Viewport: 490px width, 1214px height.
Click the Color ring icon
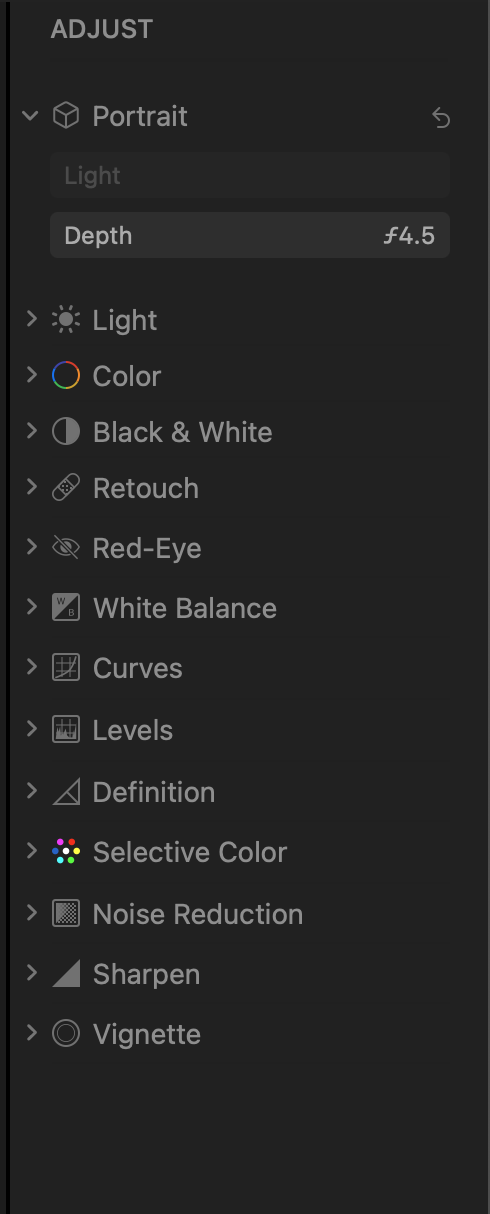click(66, 376)
